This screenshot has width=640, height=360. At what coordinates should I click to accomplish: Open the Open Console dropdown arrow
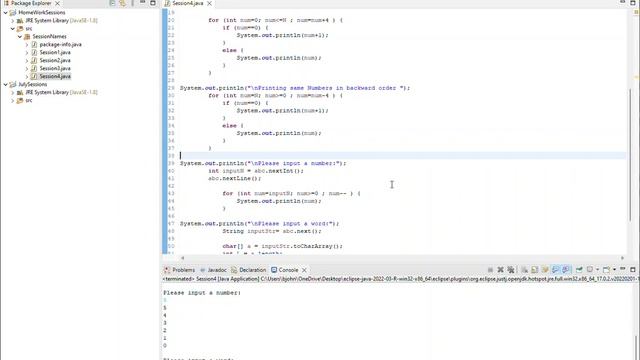pos(614,270)
